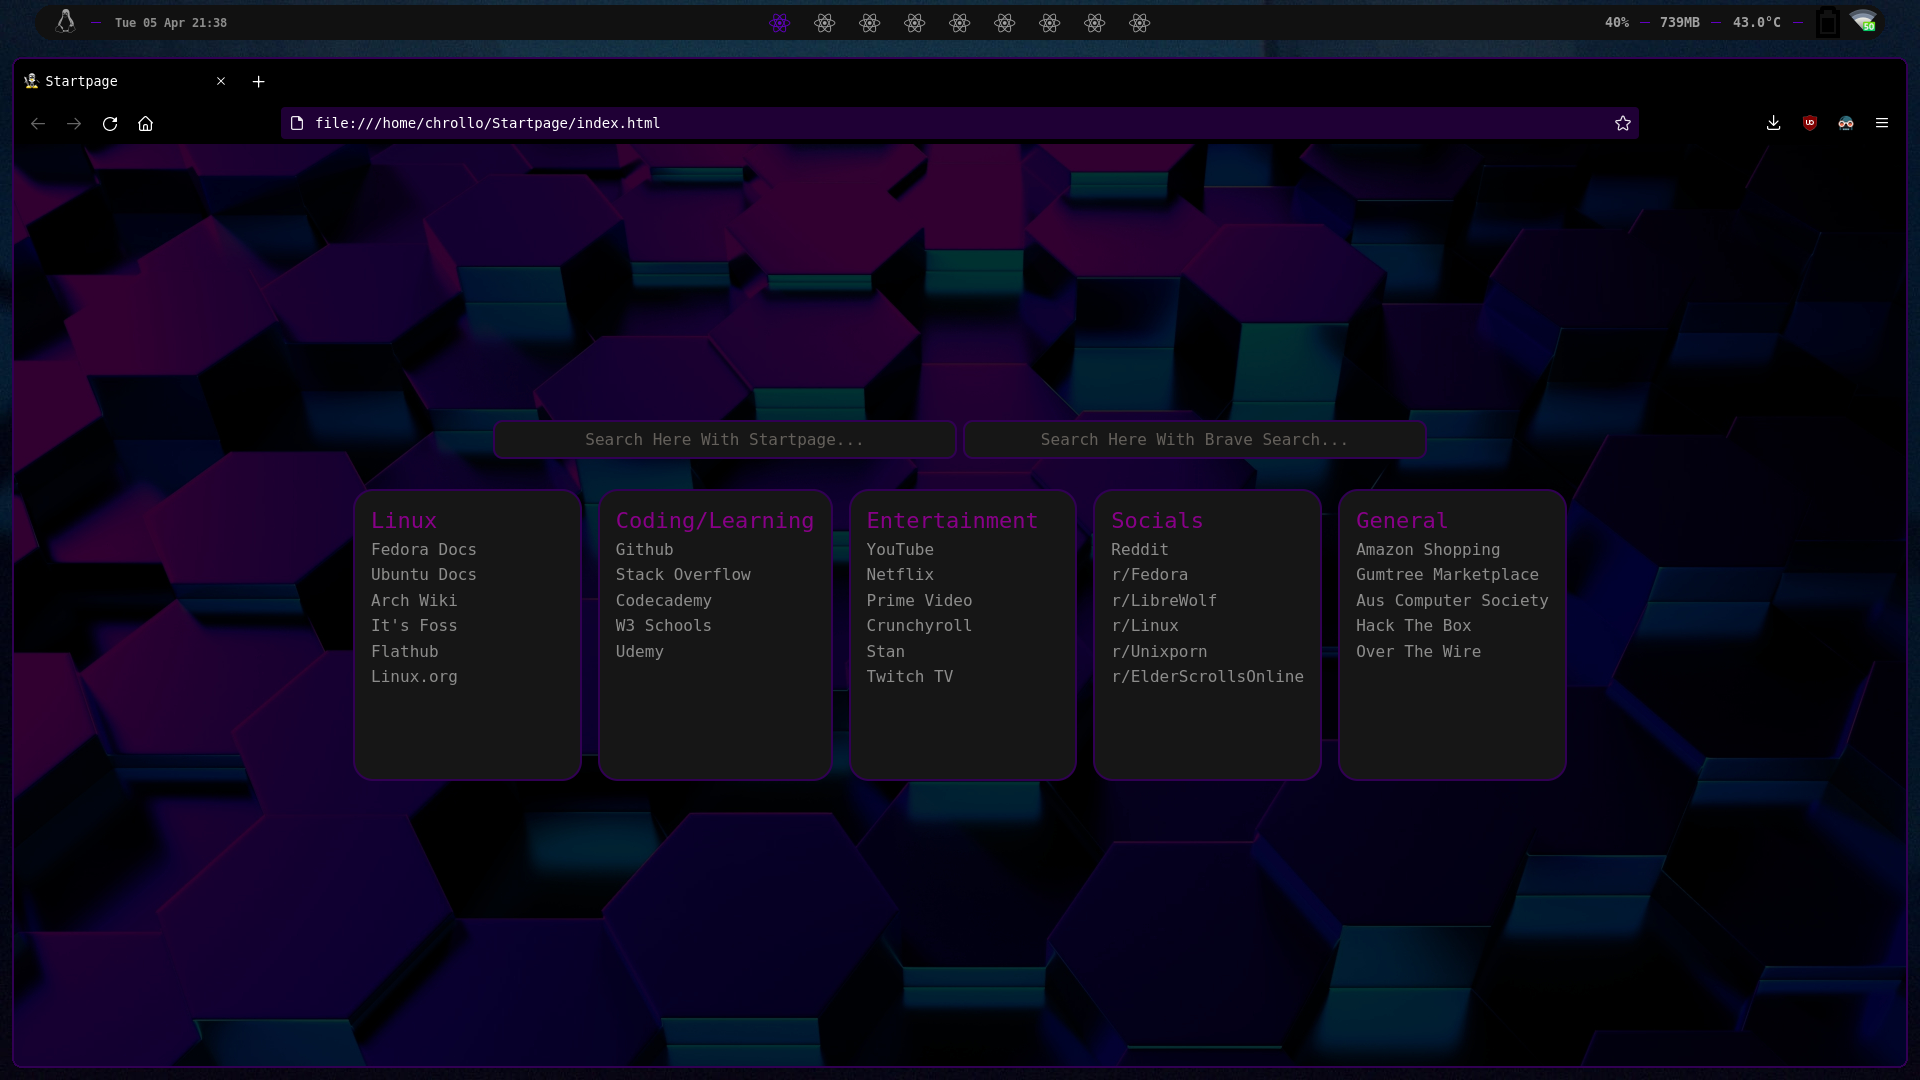
Task: Open the Linux.org link
Action: [x=414, y=677]
